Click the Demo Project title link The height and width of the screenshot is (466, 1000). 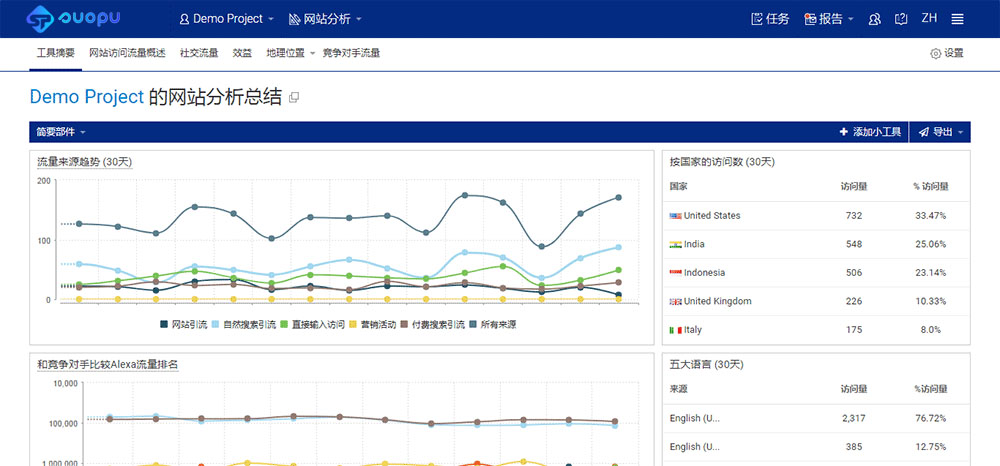87,97
